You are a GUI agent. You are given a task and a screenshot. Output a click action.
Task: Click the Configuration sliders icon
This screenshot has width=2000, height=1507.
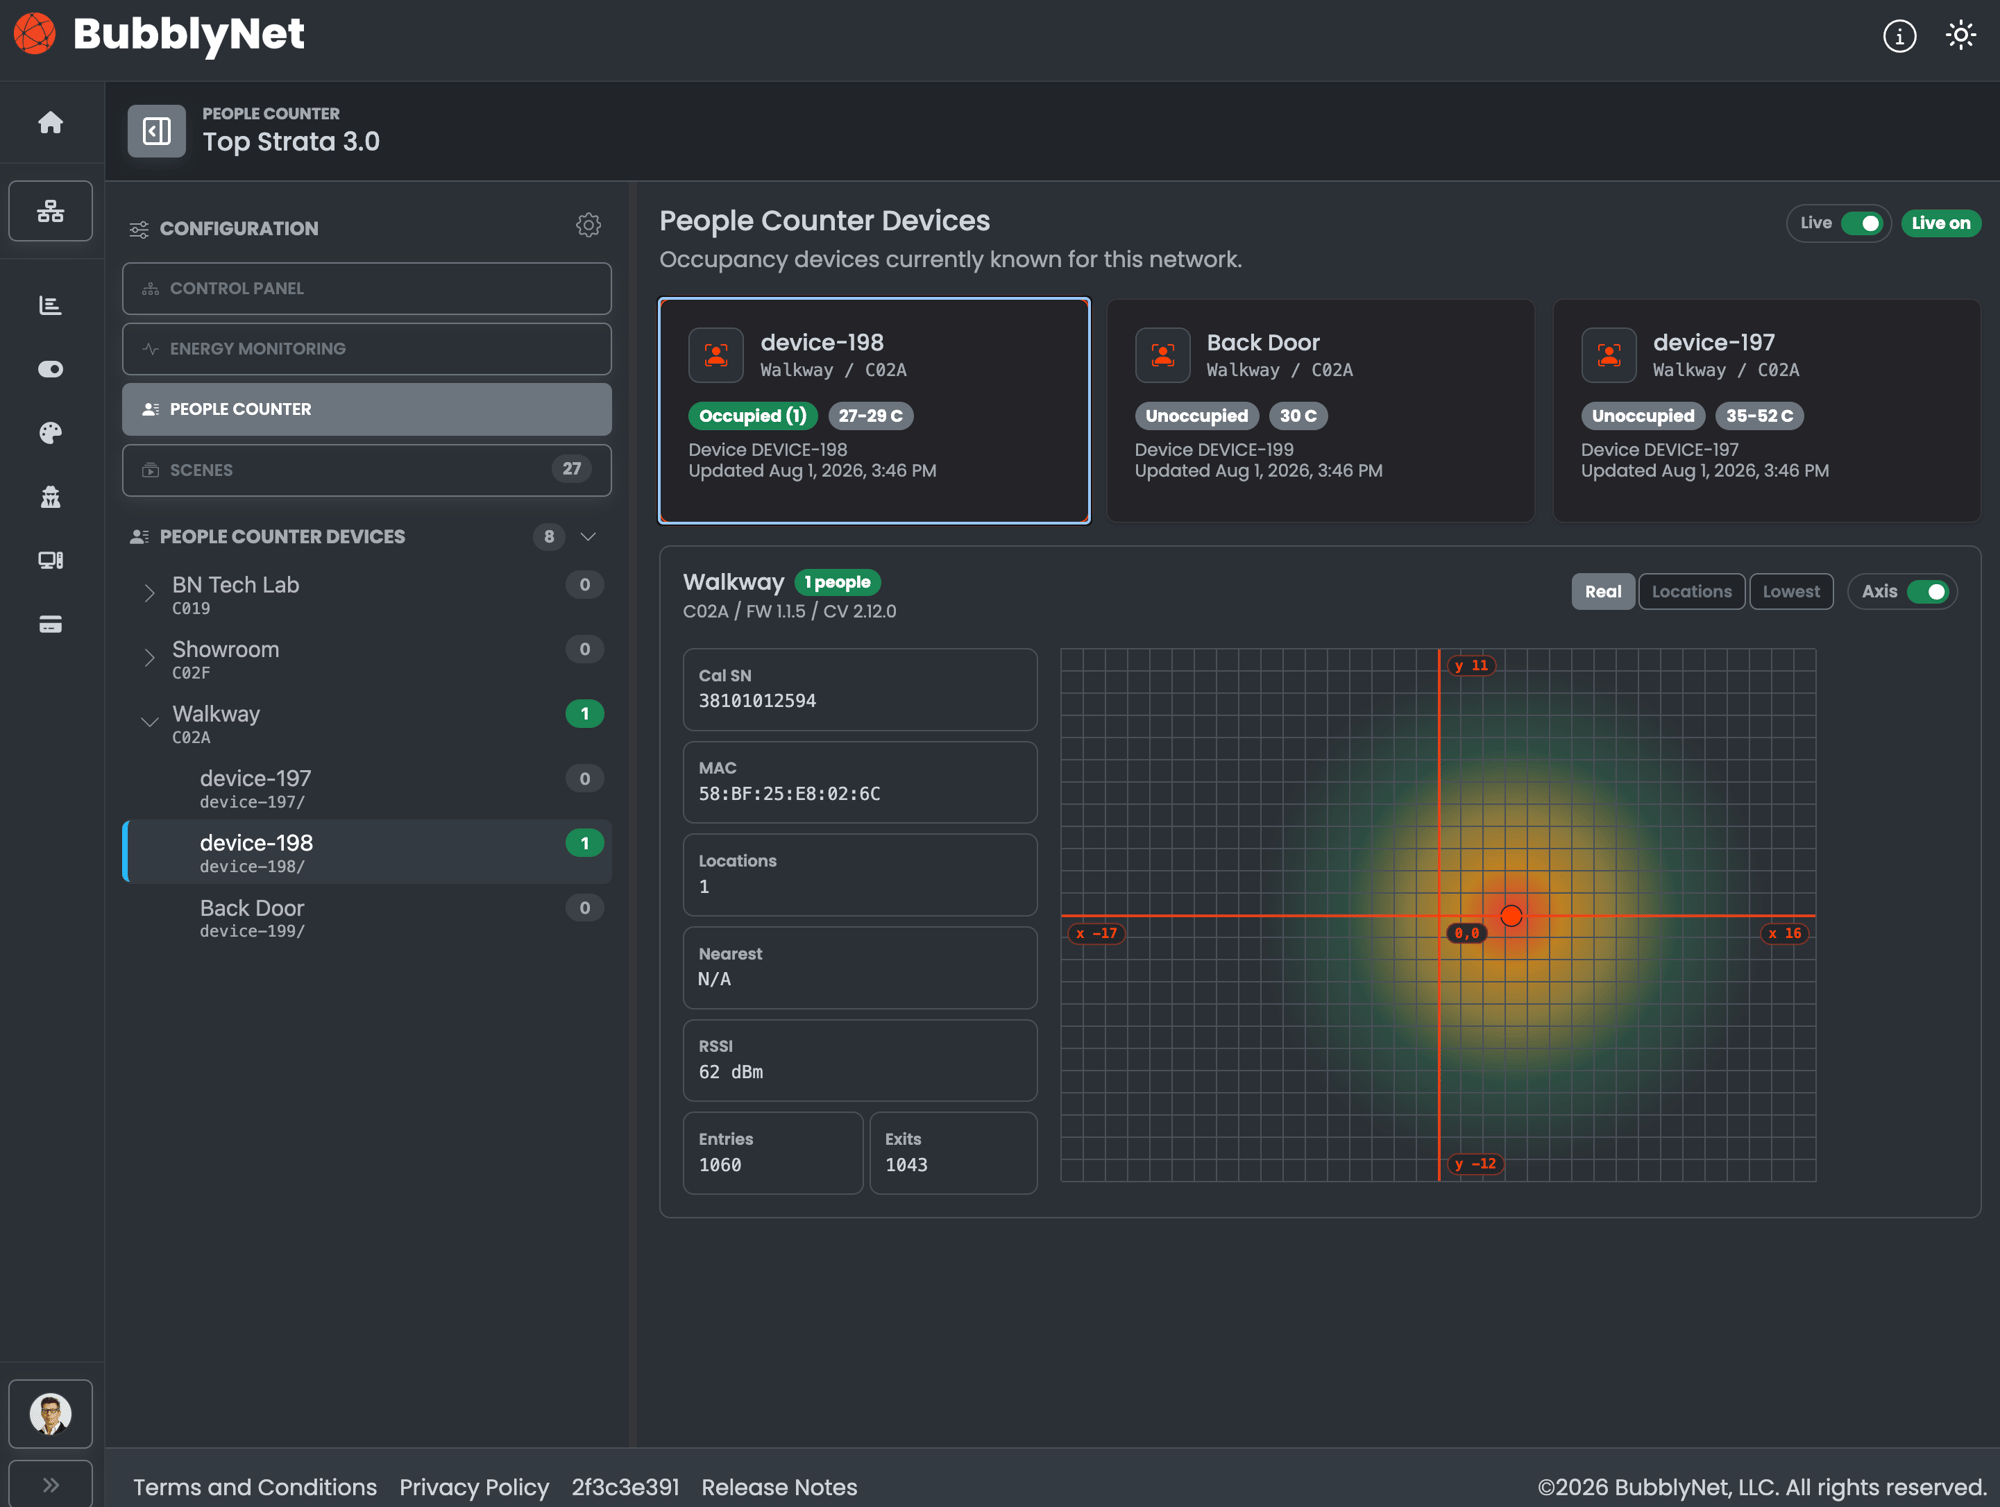coord(139,229)
